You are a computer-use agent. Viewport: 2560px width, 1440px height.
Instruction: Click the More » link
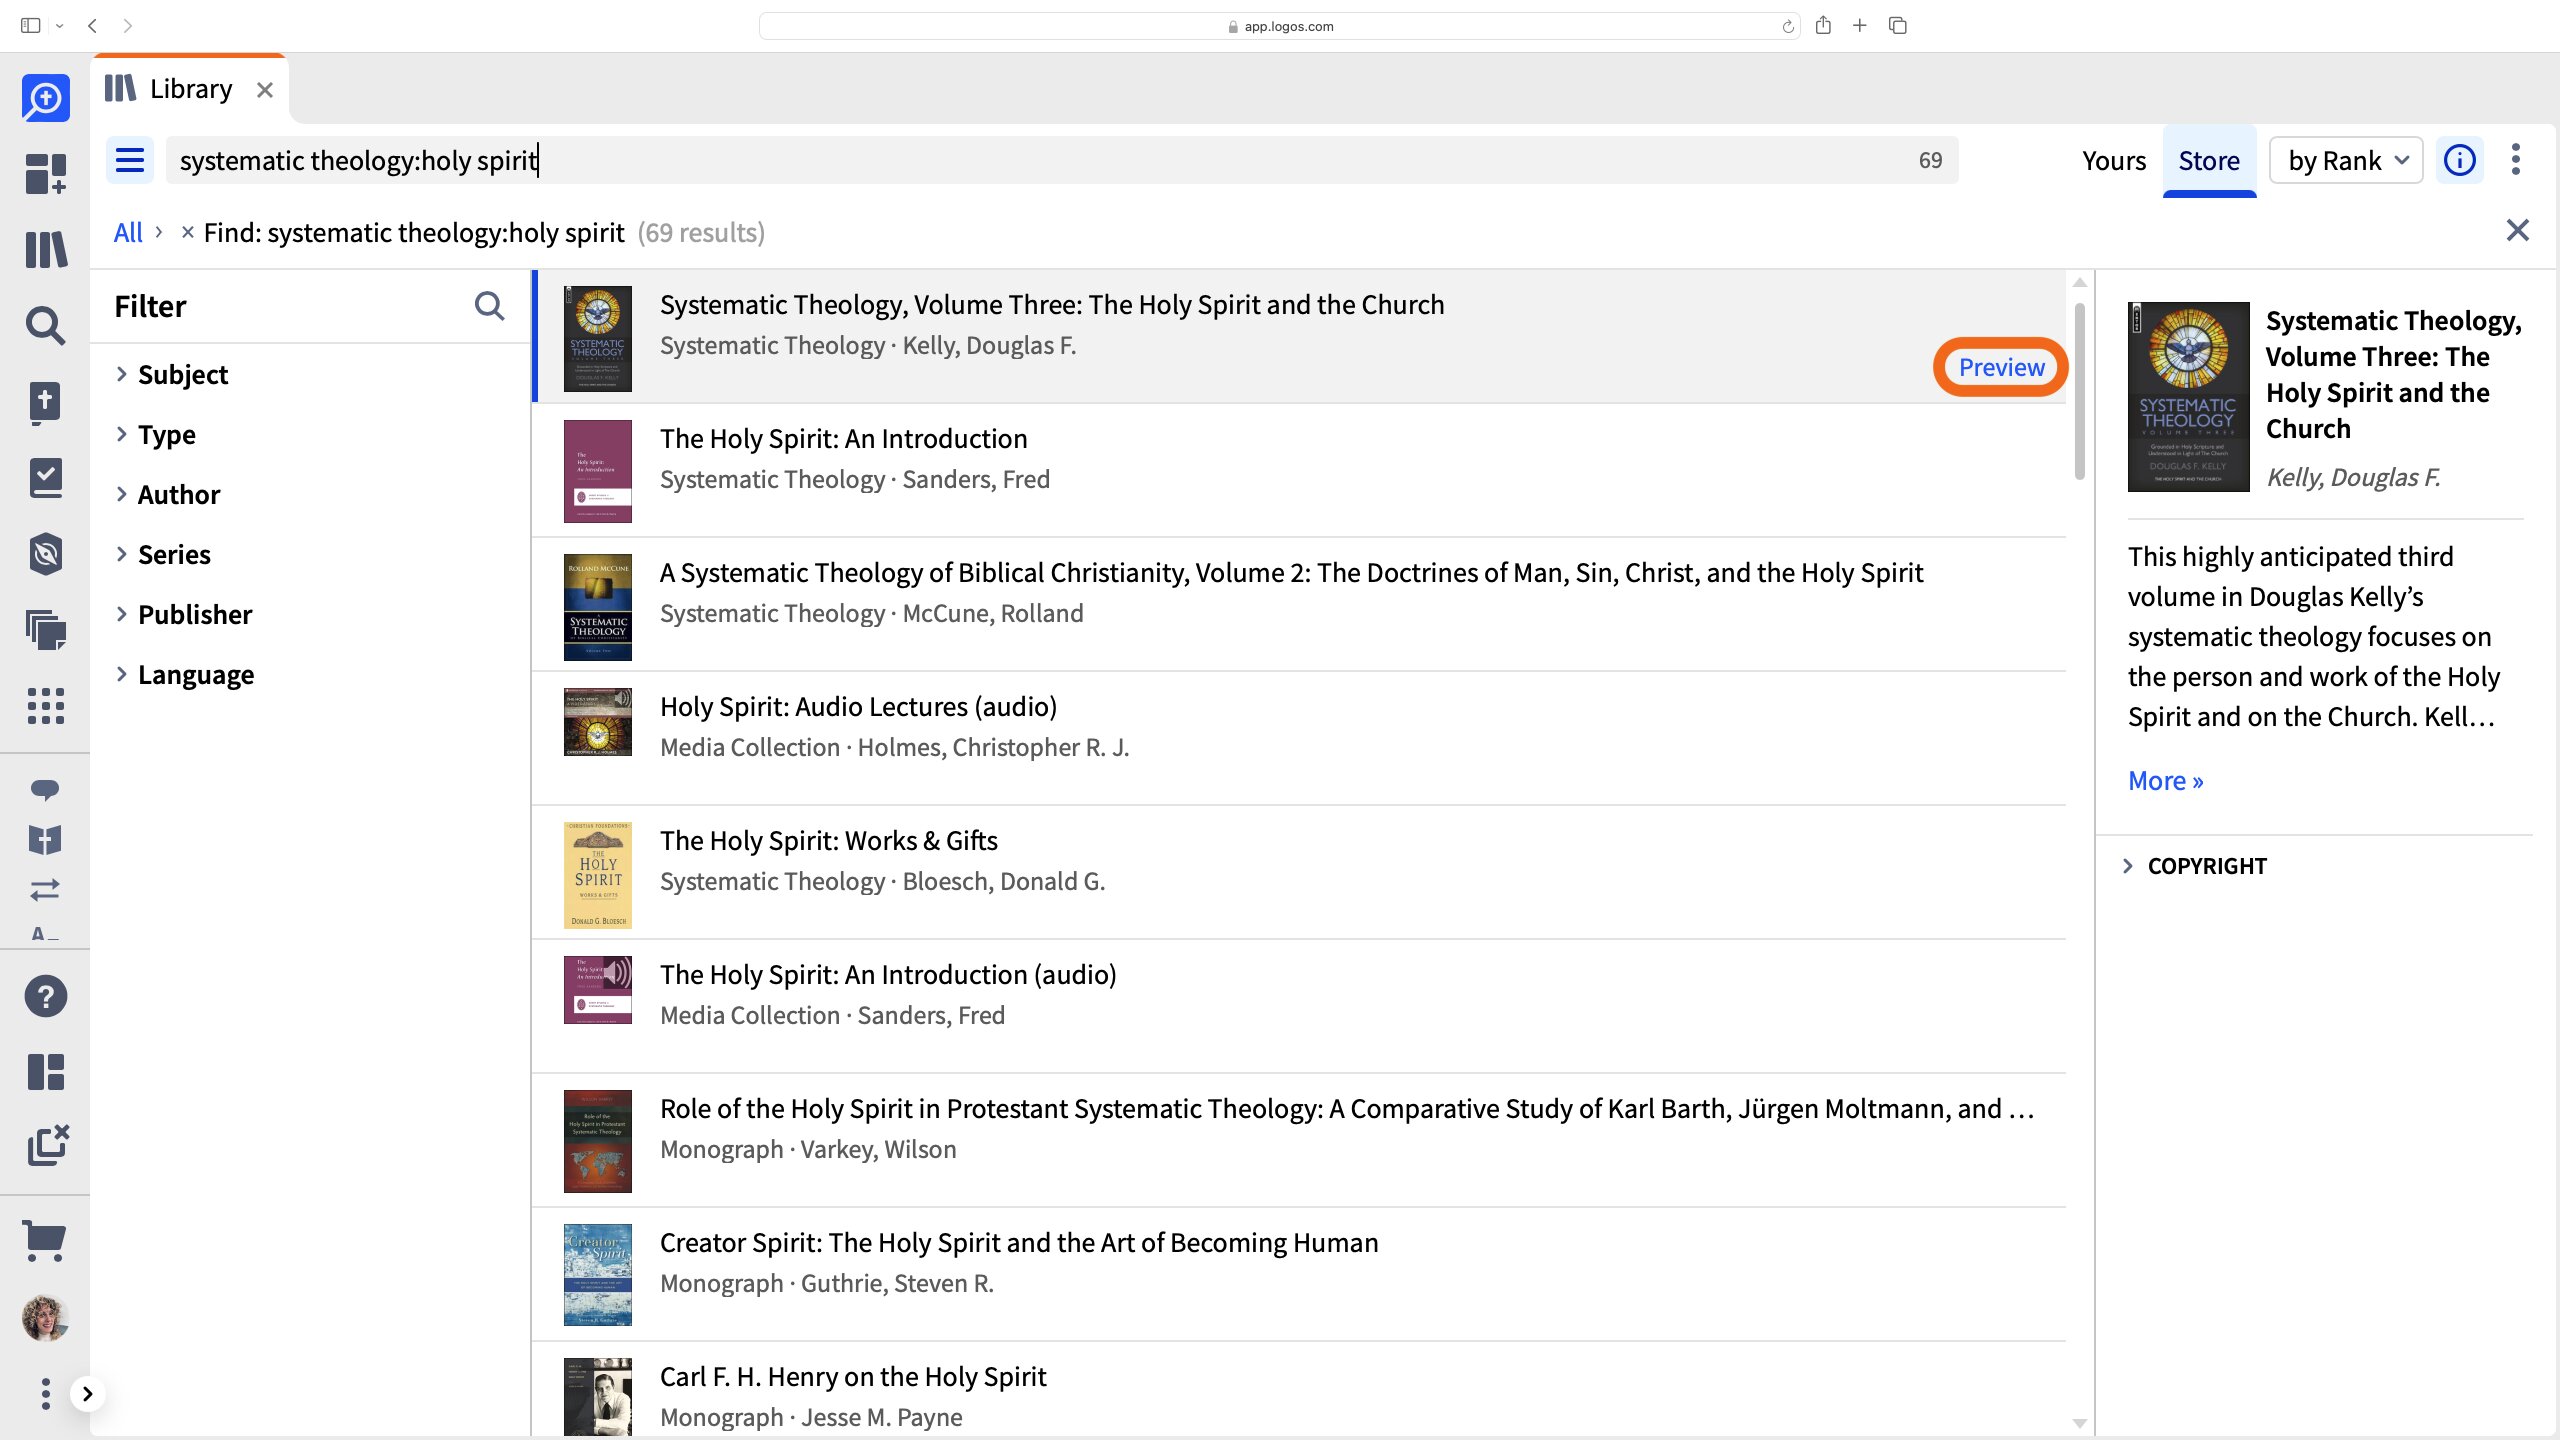pos(2165,780)
